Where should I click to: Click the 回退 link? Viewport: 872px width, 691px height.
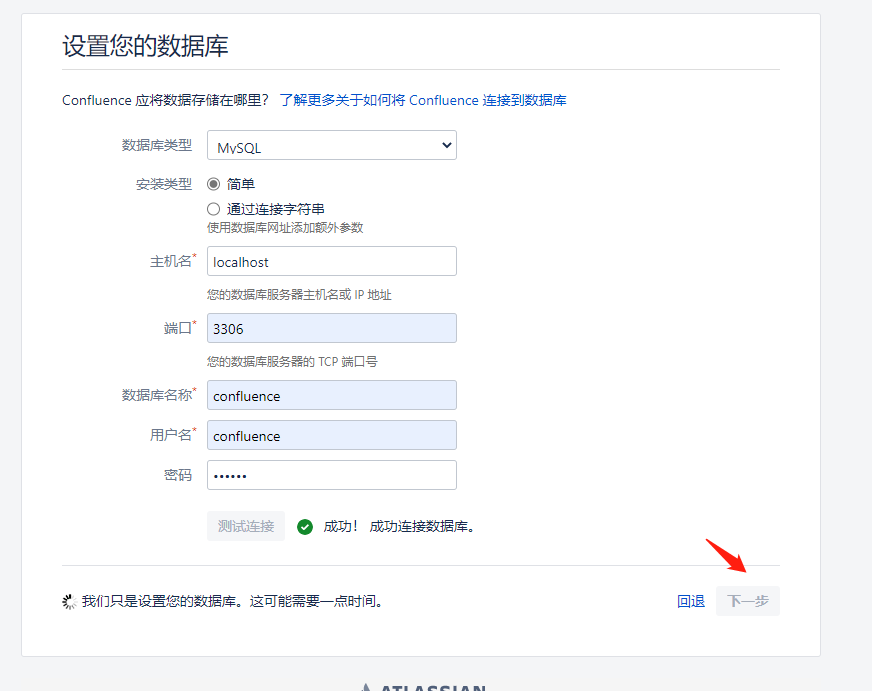[x=691, y=601]
